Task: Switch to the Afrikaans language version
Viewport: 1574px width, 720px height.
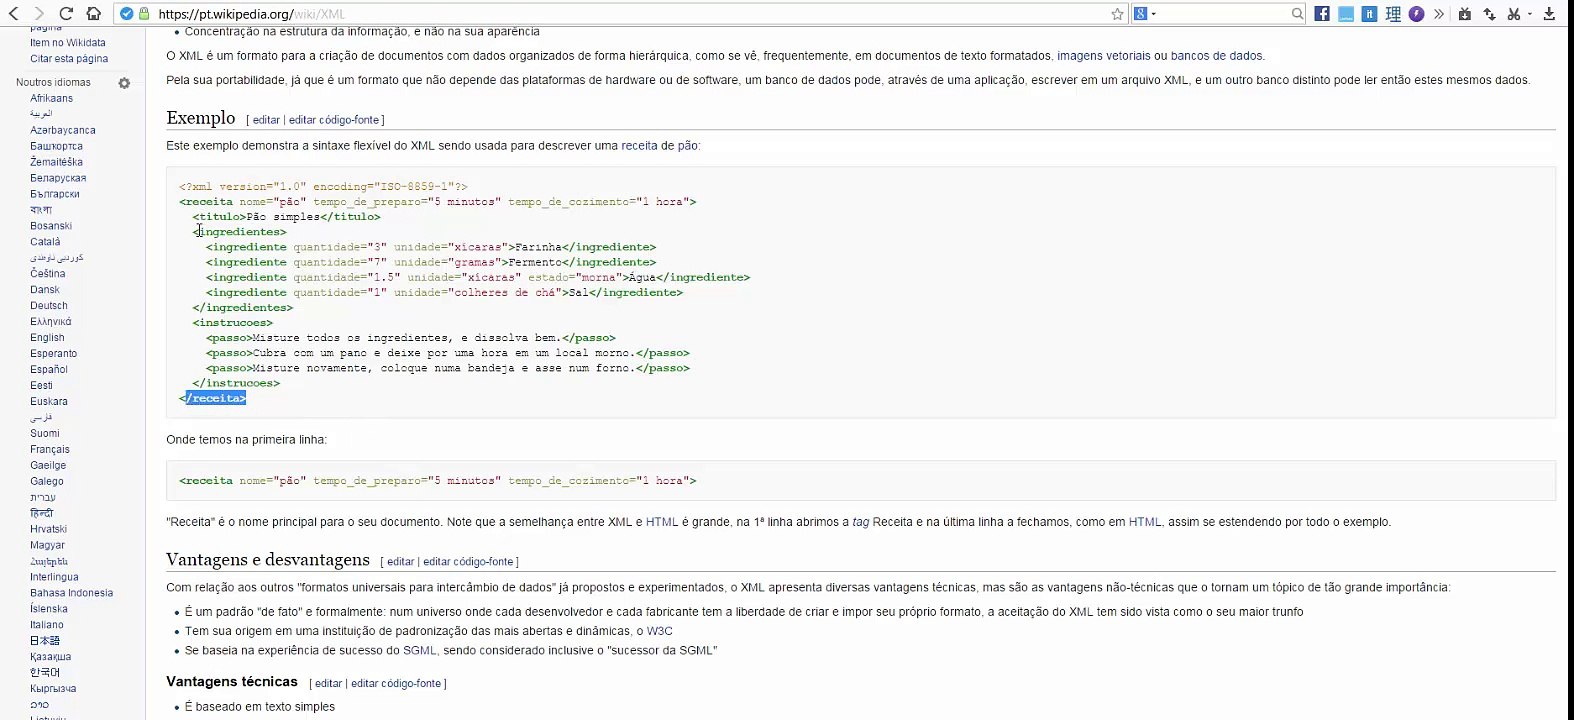Action: point(51,98)
